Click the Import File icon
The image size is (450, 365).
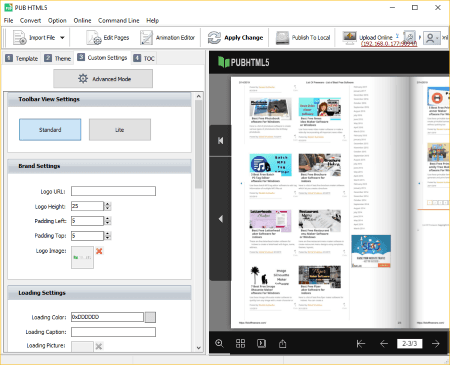pyautogui.click(x=19, y=37)
